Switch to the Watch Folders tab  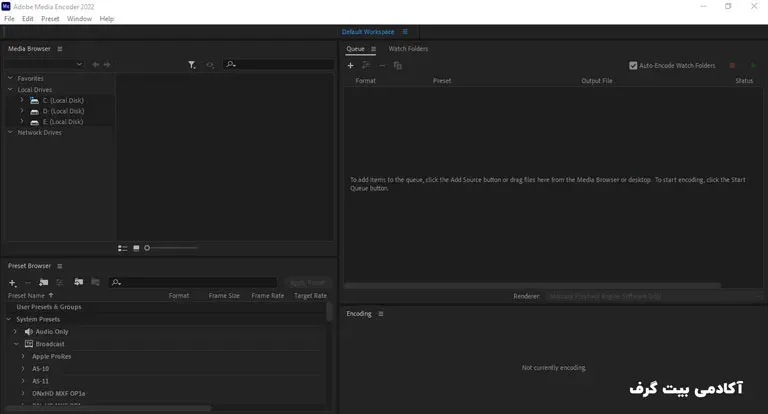pyautogui.click(x=408, y=49)
